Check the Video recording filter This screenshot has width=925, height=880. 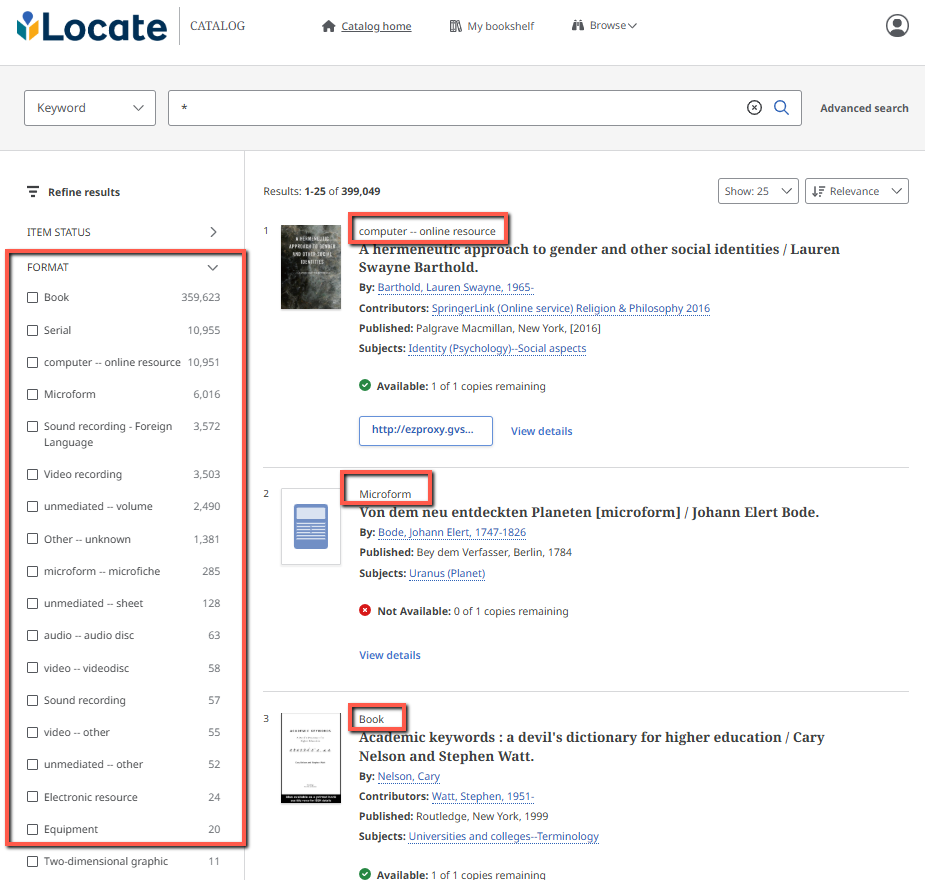tap(32, 473)
